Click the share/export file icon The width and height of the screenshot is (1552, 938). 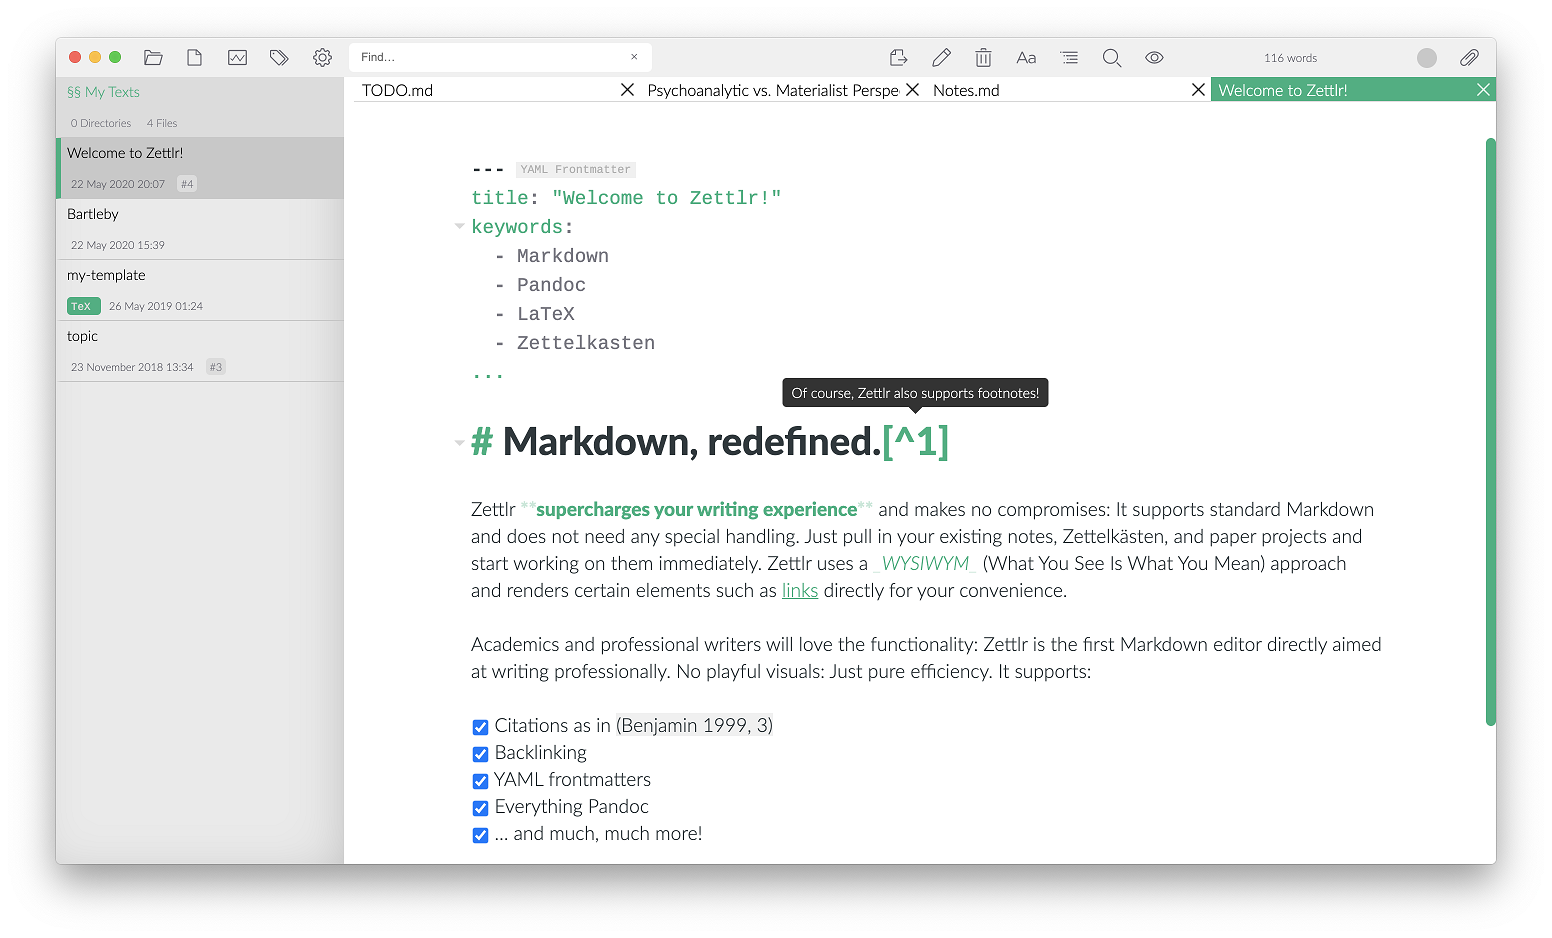pos(898,58)
